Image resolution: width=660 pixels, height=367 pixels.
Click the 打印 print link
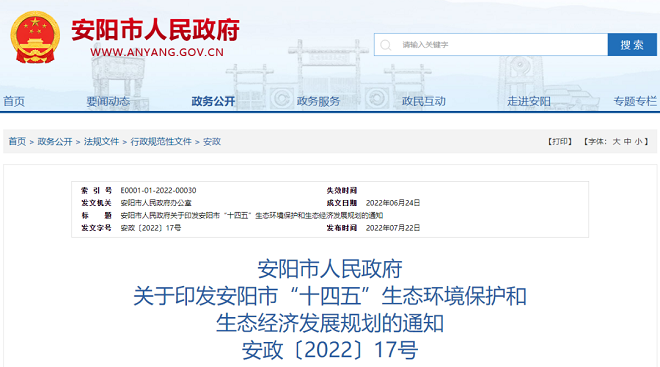tap(560, 141)
